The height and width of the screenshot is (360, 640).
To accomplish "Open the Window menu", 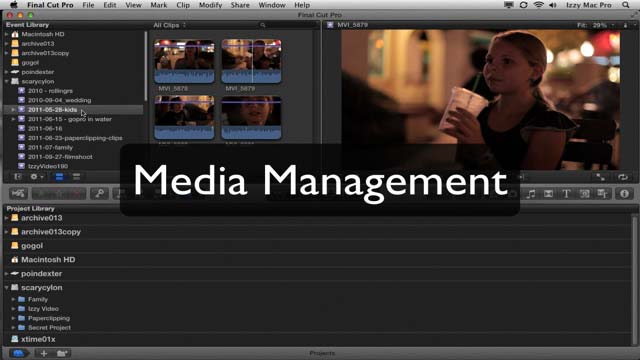I will (272, 5).
